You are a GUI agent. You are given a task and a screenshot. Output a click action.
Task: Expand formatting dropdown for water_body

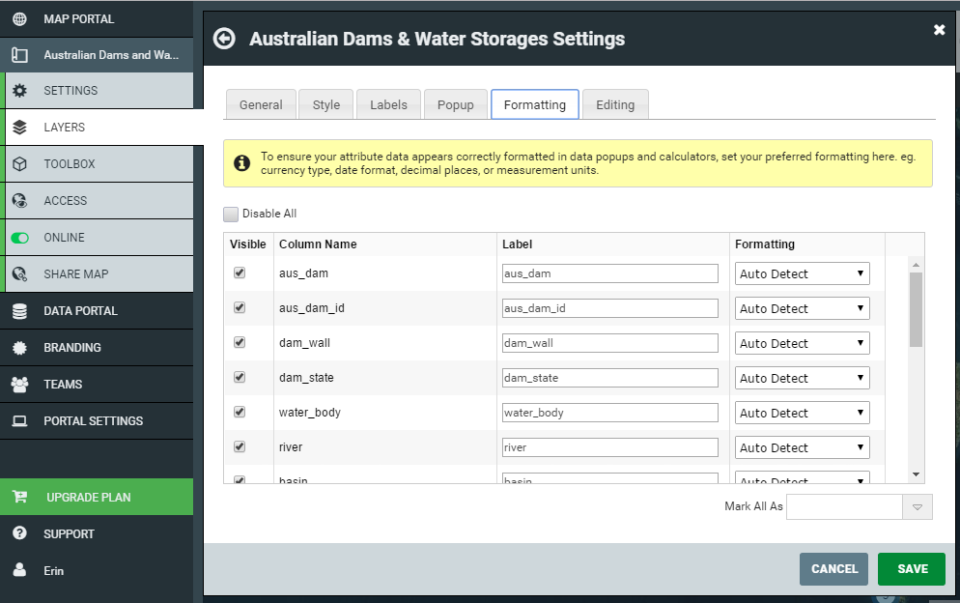pos(802,413)
